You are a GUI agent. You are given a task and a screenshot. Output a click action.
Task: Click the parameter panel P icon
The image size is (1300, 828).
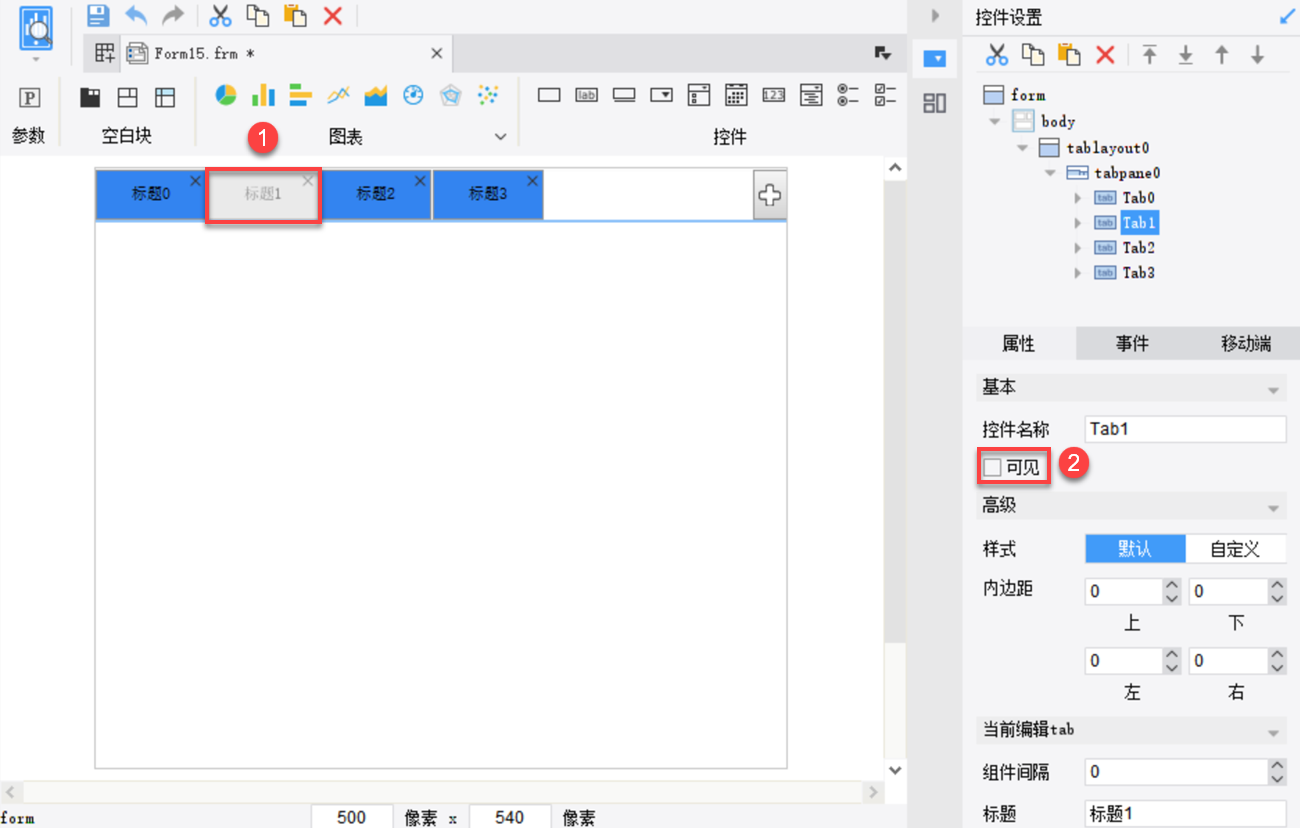click(30, 97)
